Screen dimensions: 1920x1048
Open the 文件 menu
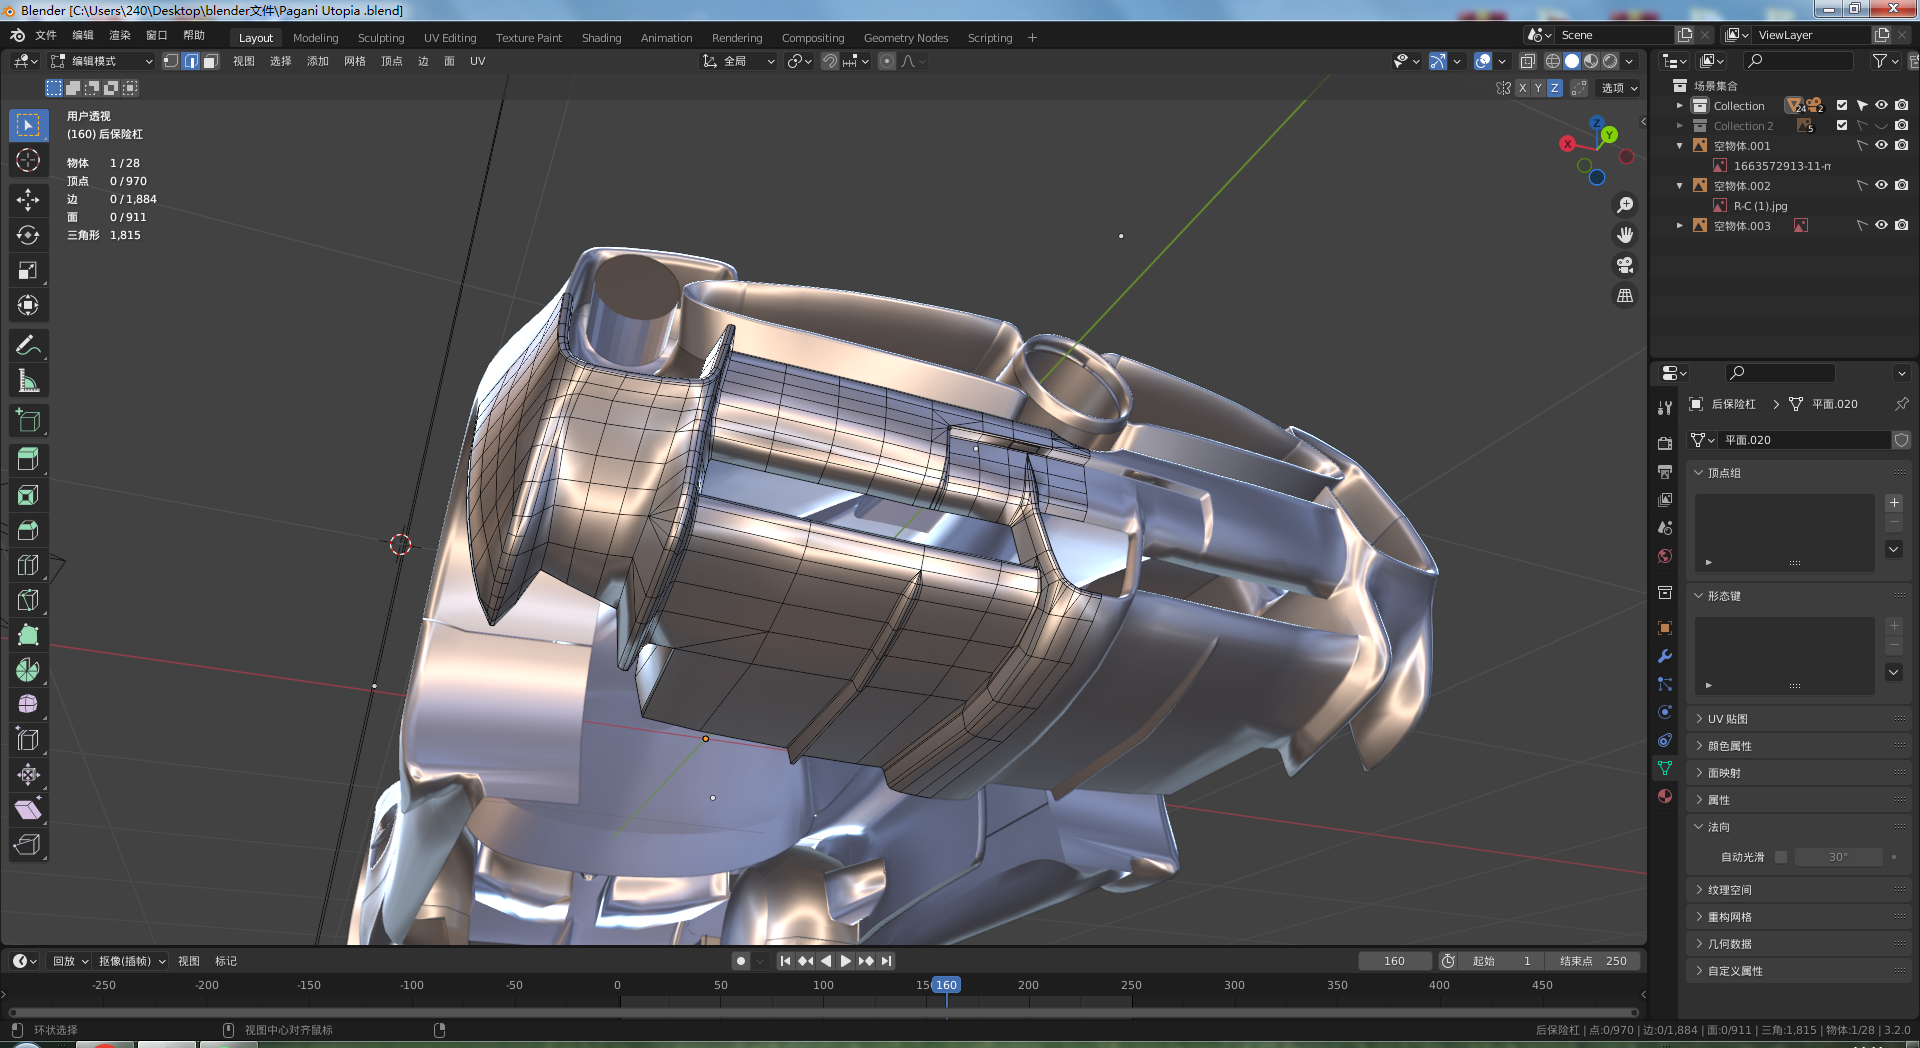tap(46, 35)
